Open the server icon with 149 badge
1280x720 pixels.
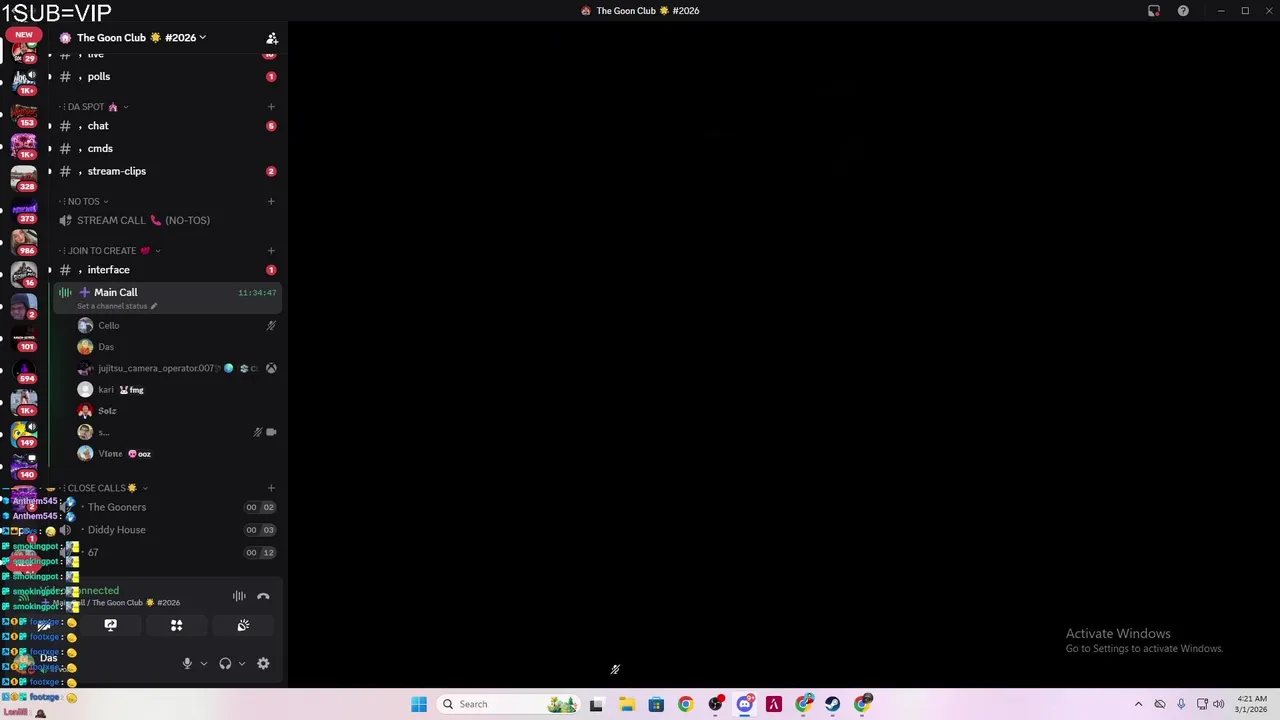24,432
